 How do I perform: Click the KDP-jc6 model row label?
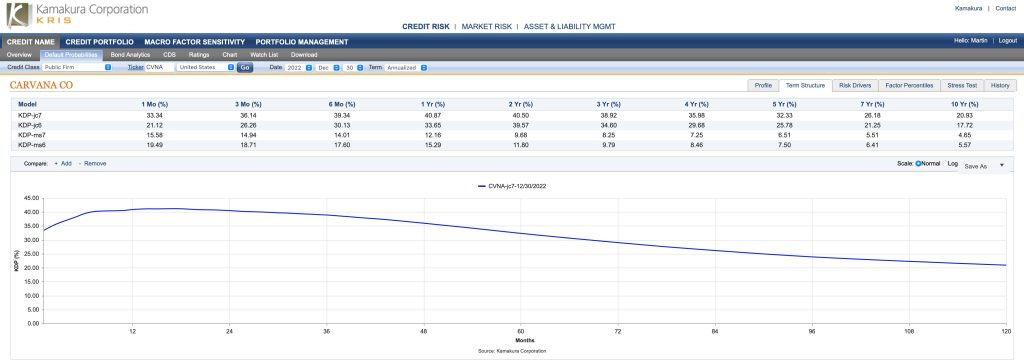pos(29,125)
